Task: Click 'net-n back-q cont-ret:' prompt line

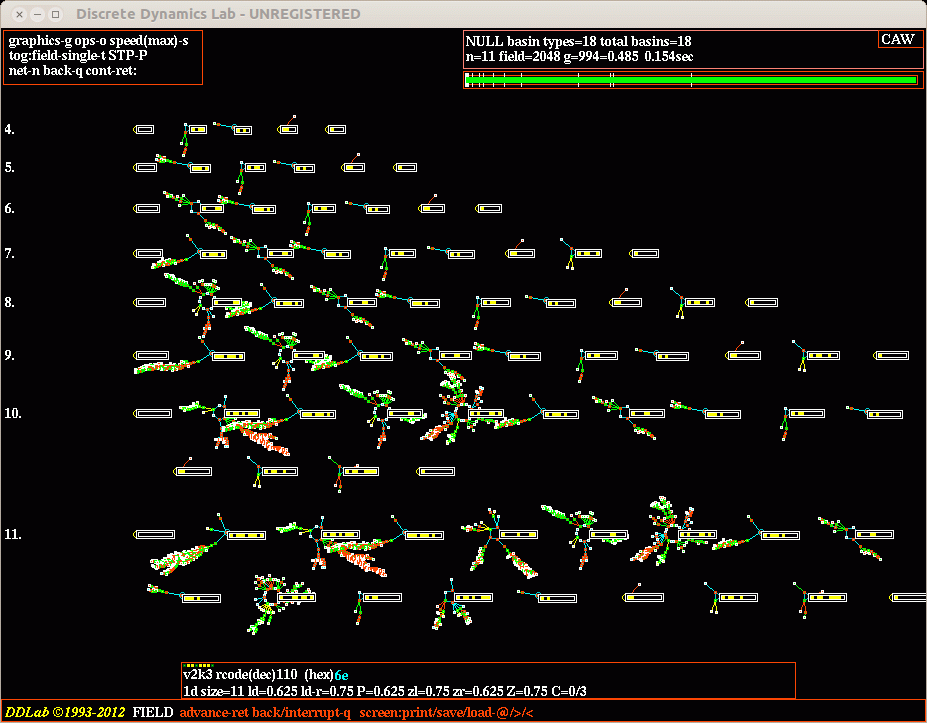Action: [x=73, y=70]
